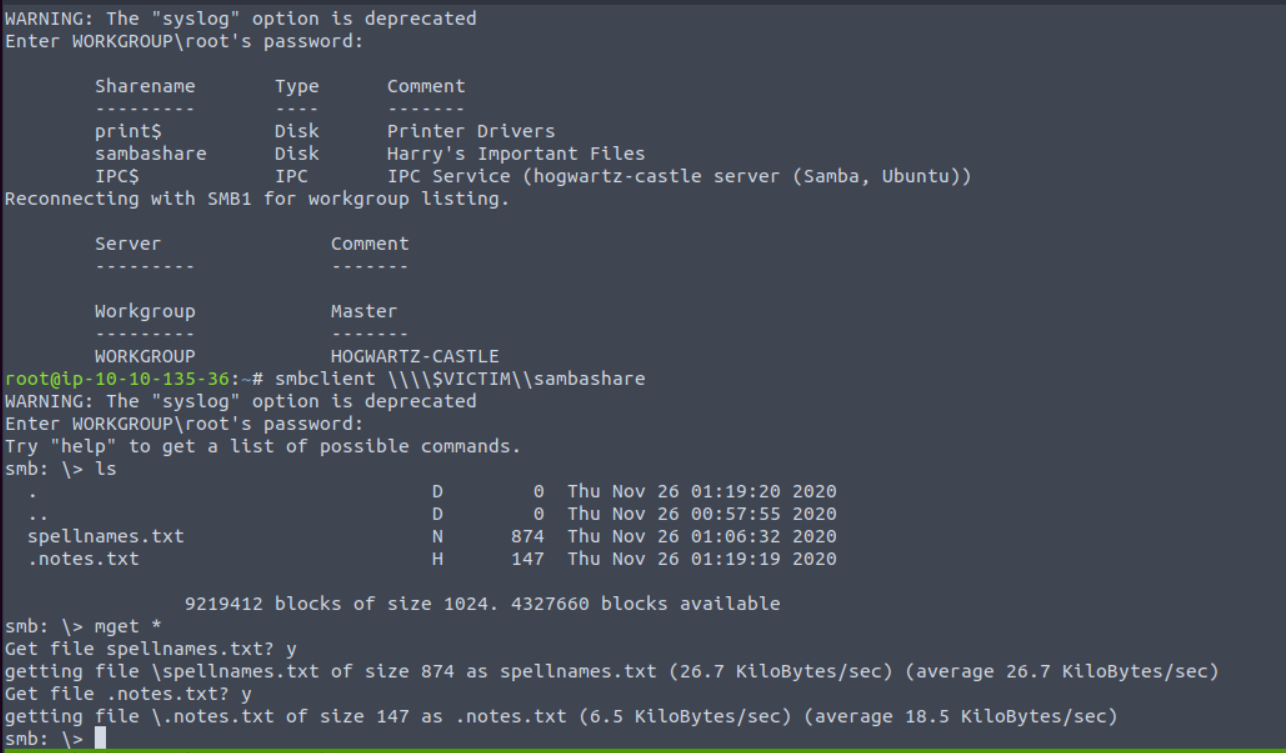Click the 'Try "help"' hint line
The width and height of the screenshot is (1286, 753).
tap(263, 446)
